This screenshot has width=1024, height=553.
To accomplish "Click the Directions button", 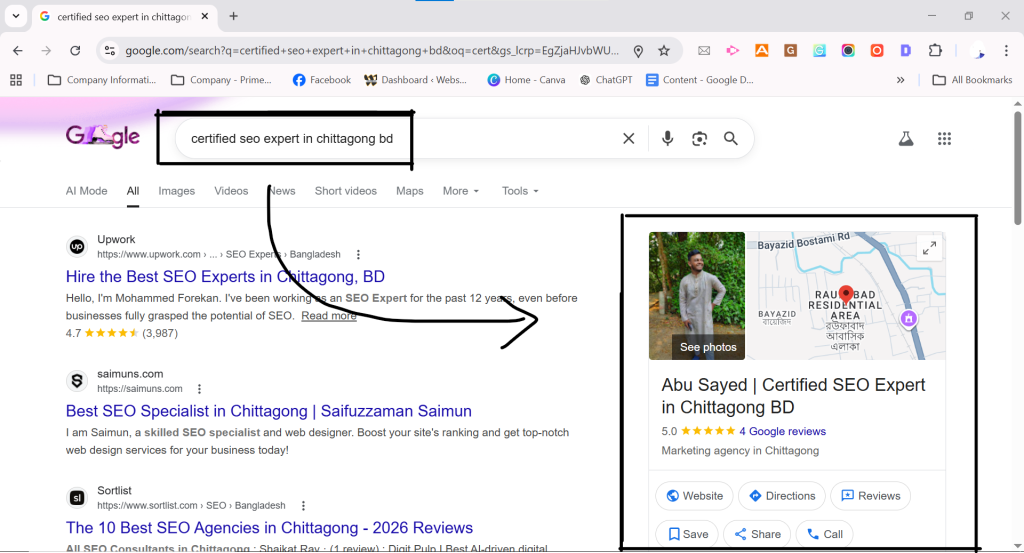I will point(782,496).
